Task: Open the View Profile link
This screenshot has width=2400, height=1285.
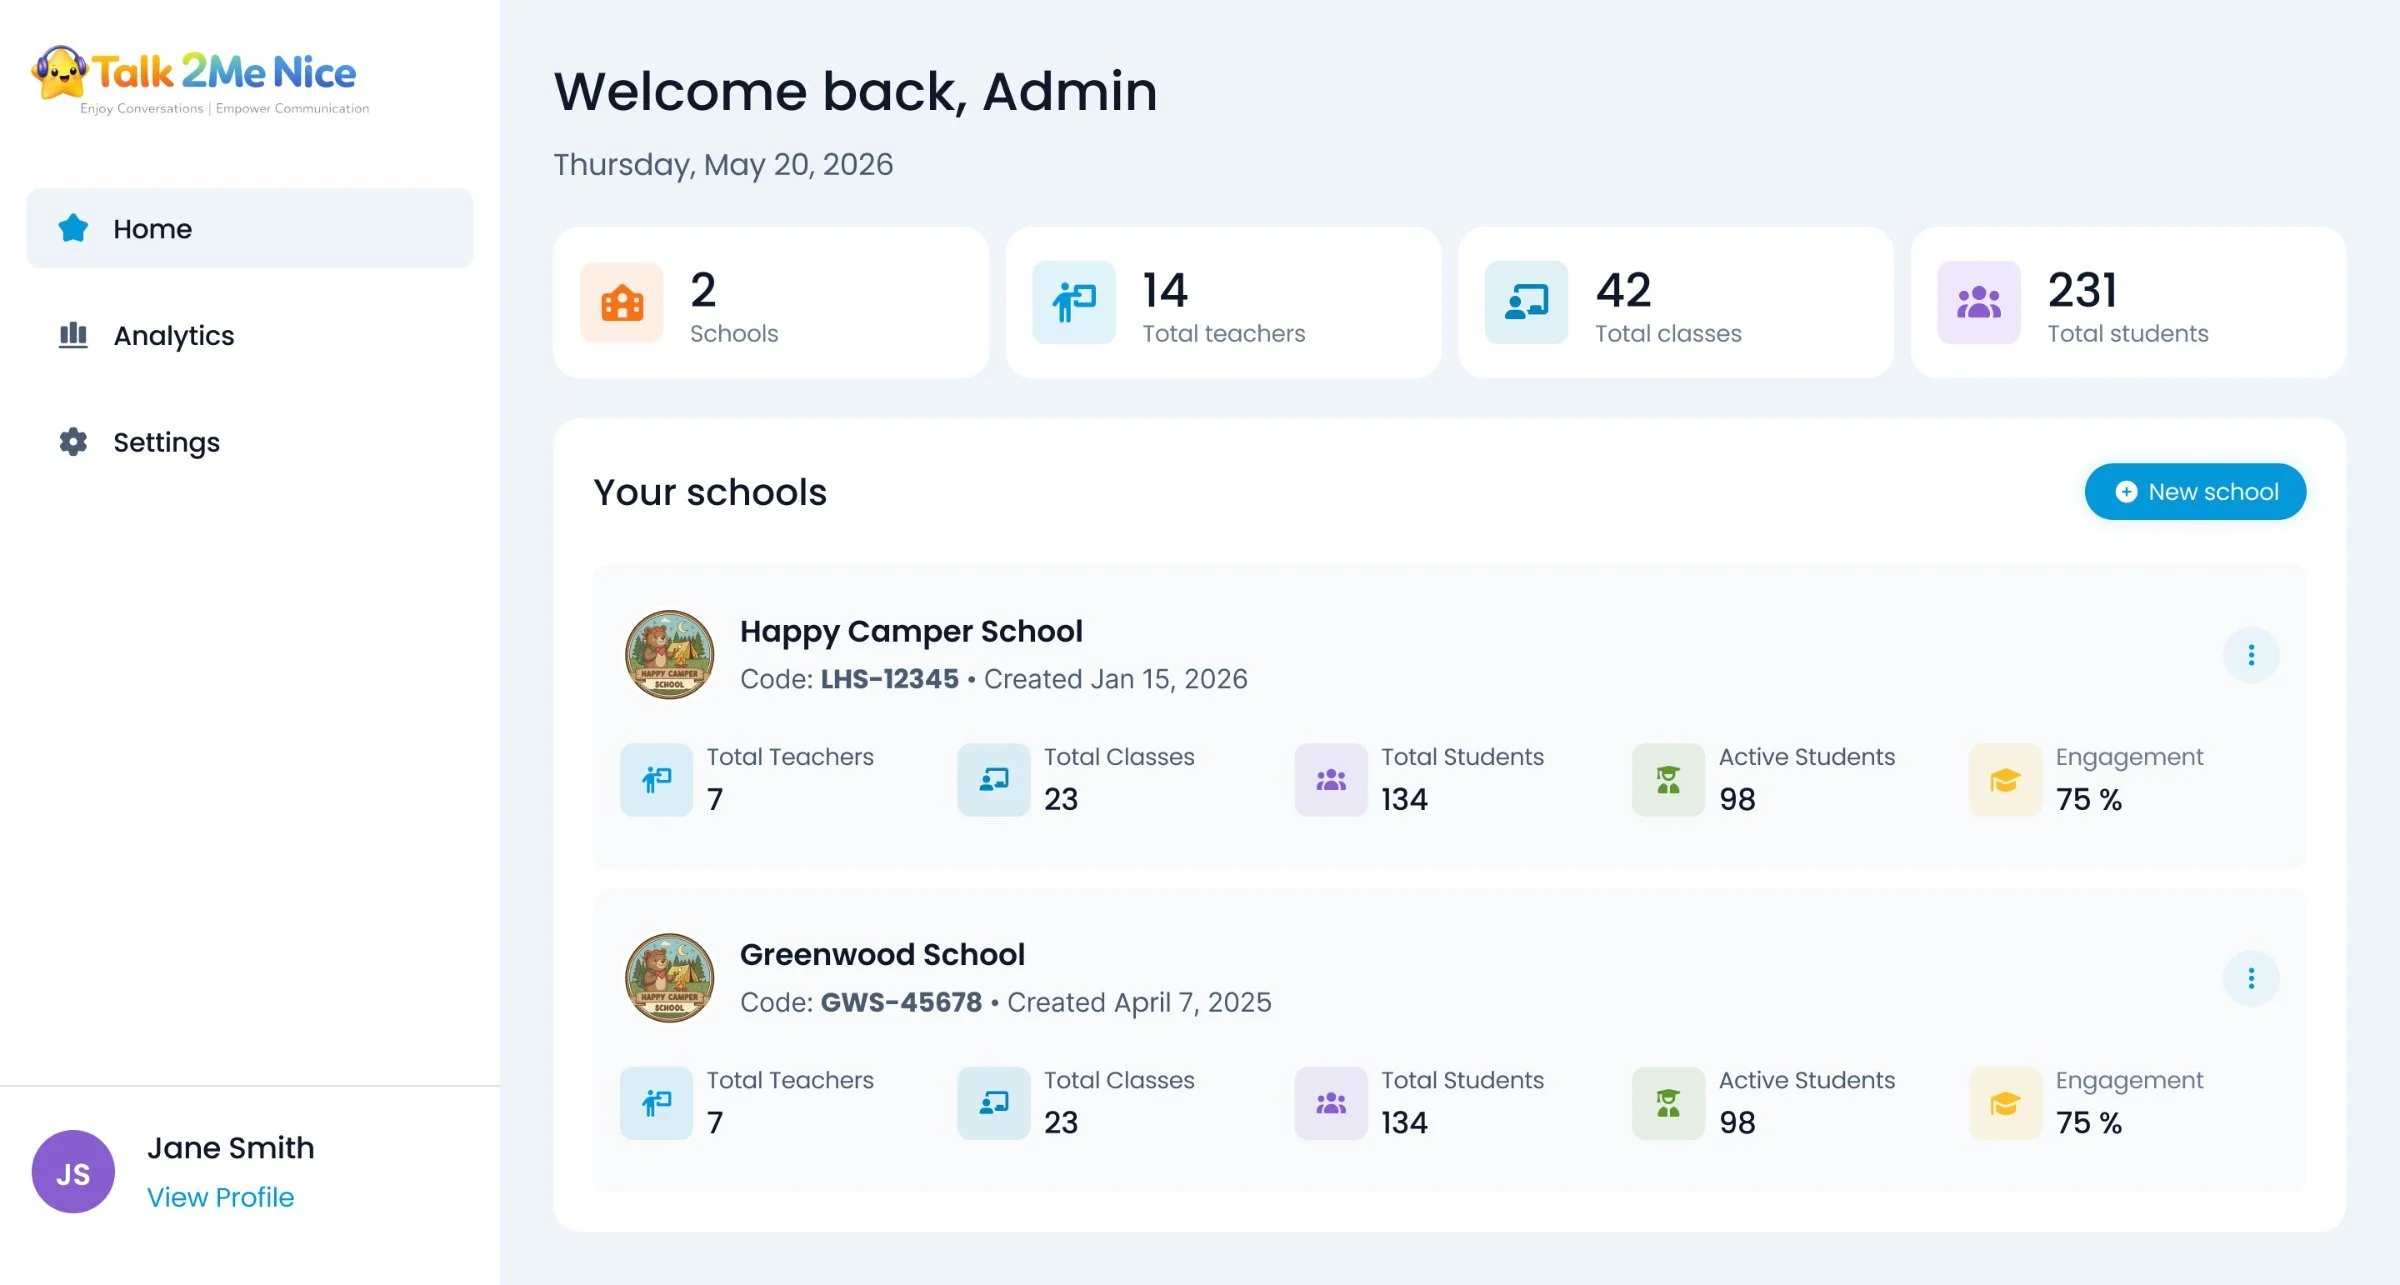Action: 220,1197
